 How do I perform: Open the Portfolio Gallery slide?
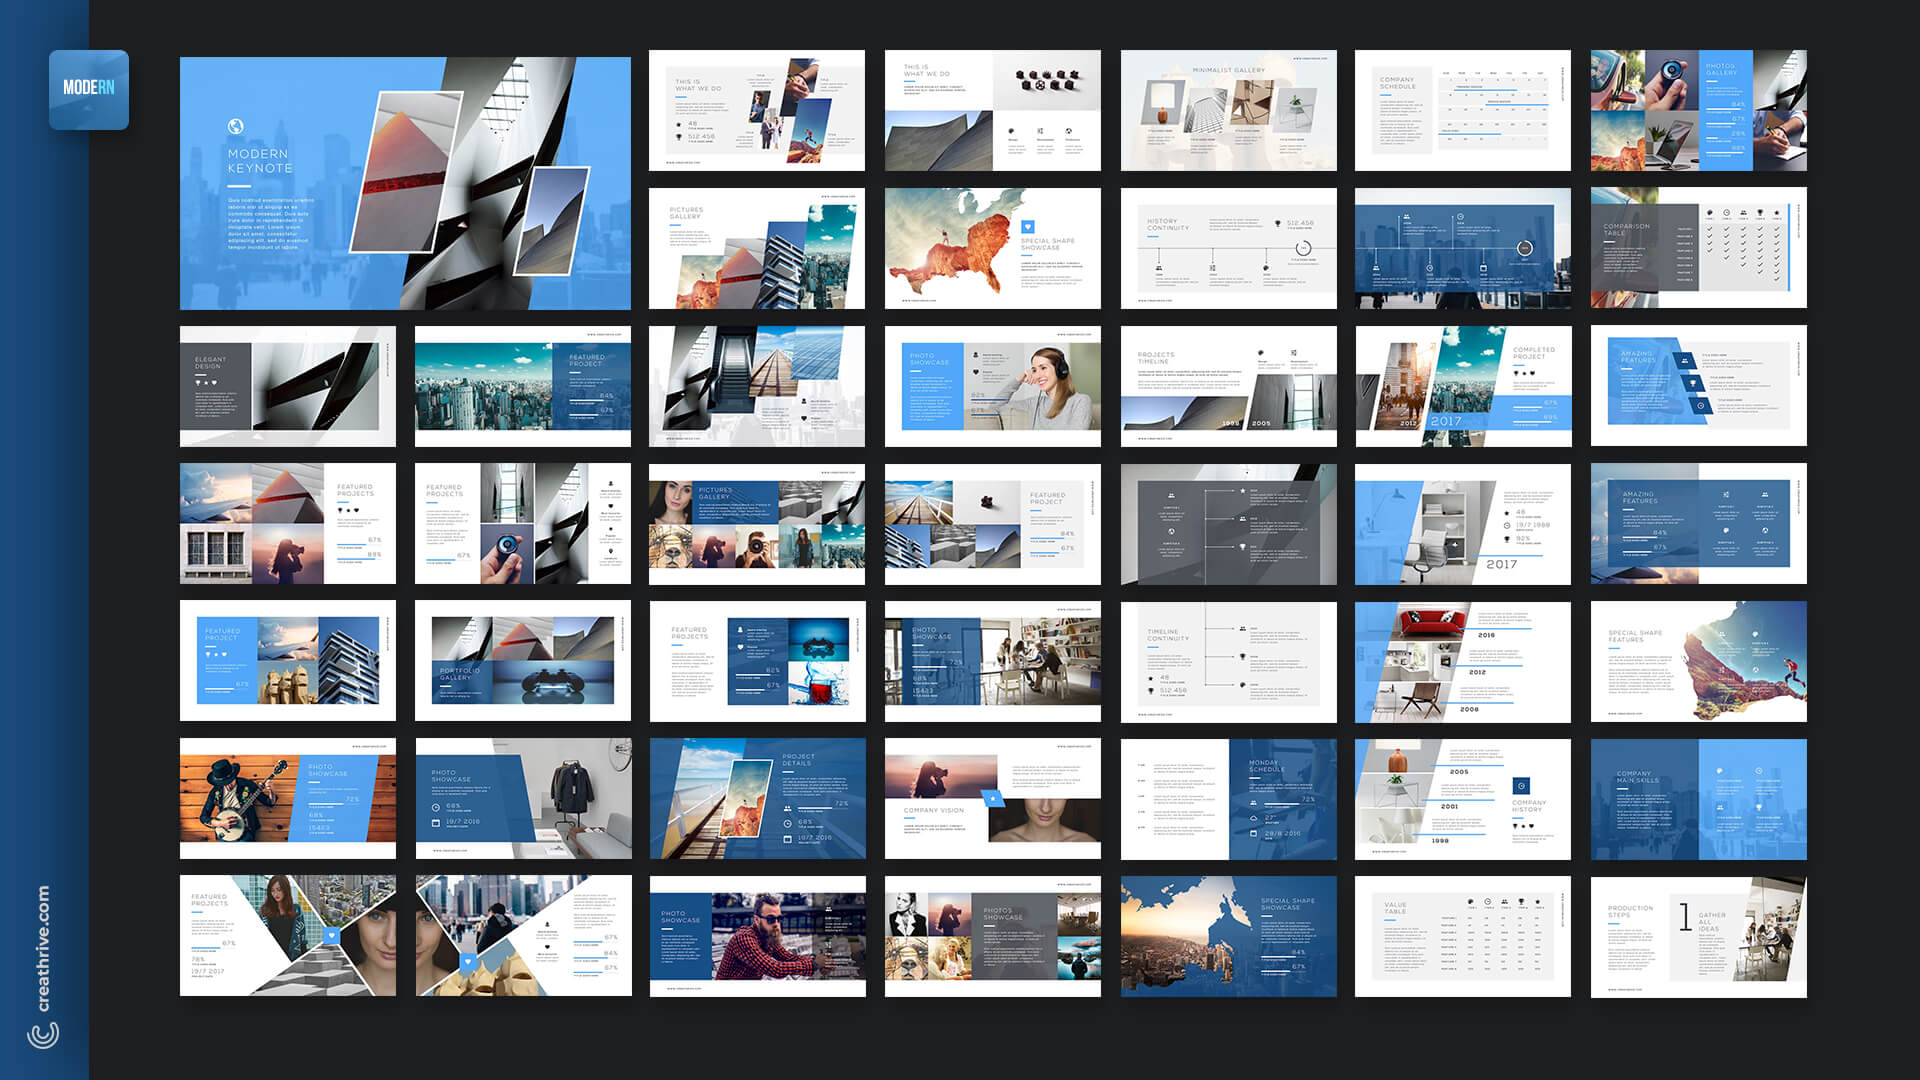click(523, 660)
